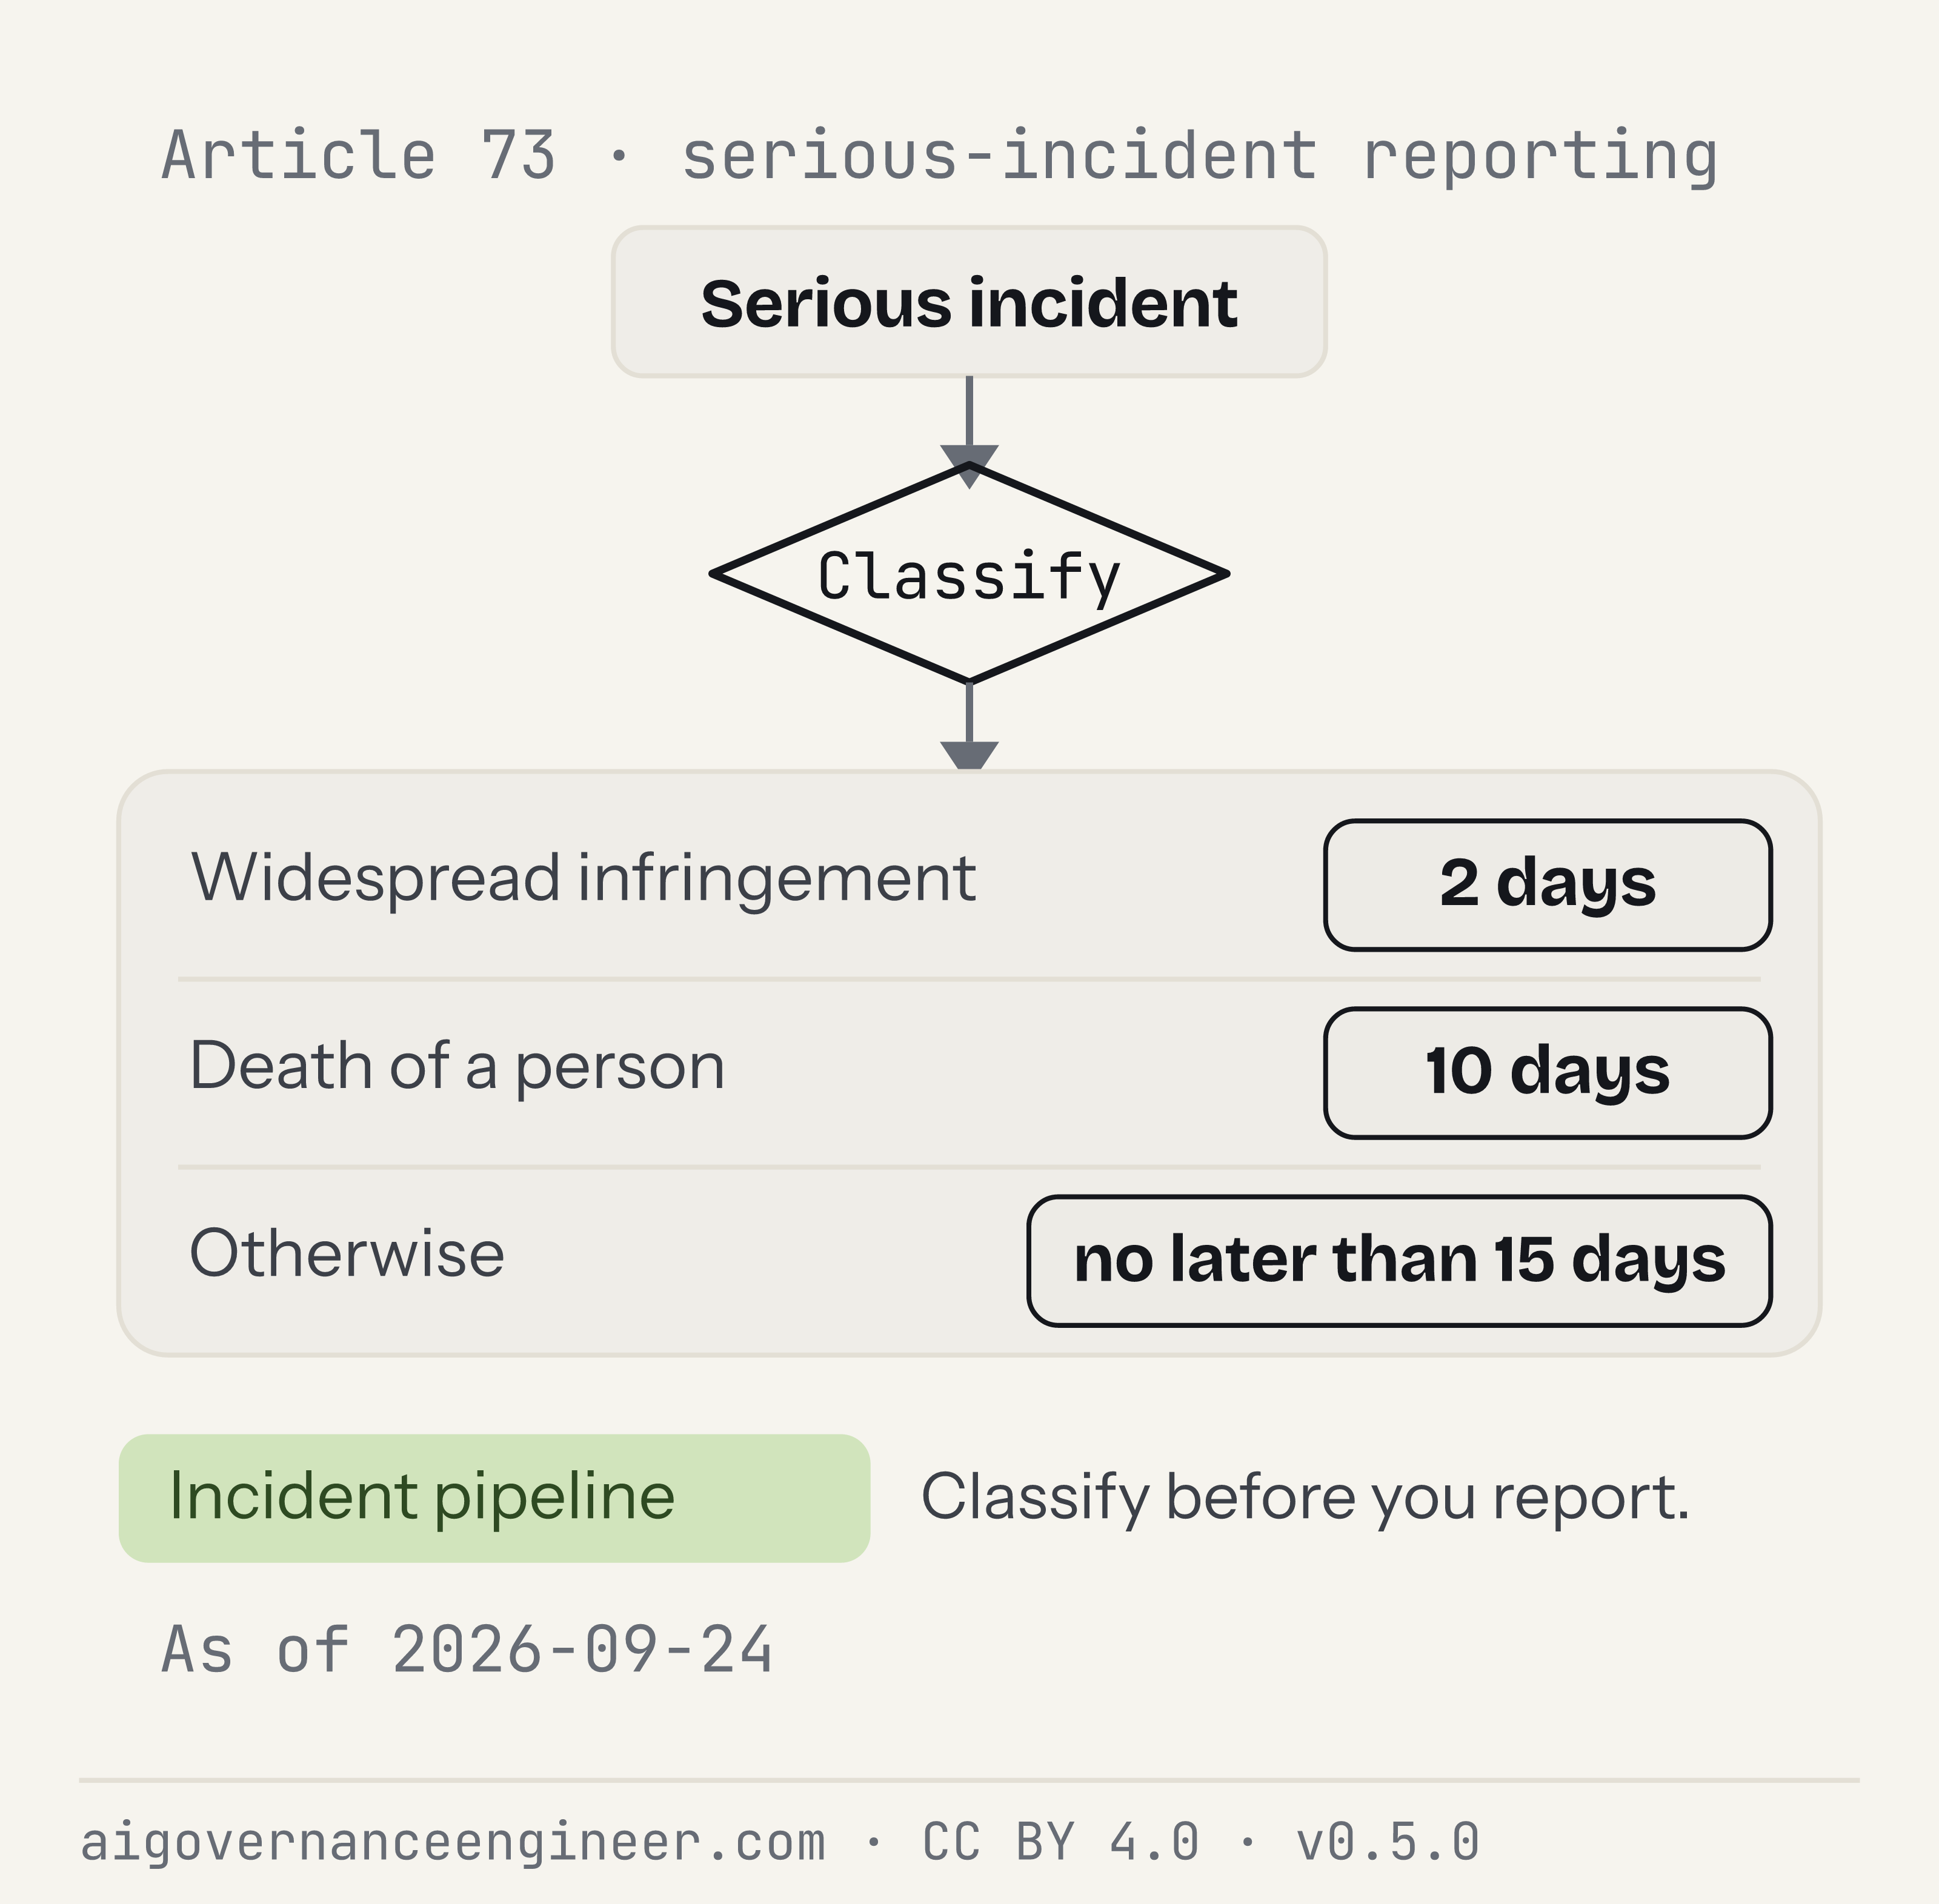
Task: Click the no later than 15 days badge
Action: 1399,1261
